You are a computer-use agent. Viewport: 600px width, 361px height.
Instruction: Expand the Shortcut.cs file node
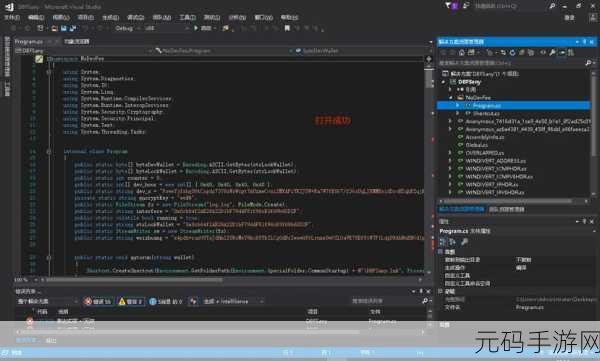click(x=458, y=113)
